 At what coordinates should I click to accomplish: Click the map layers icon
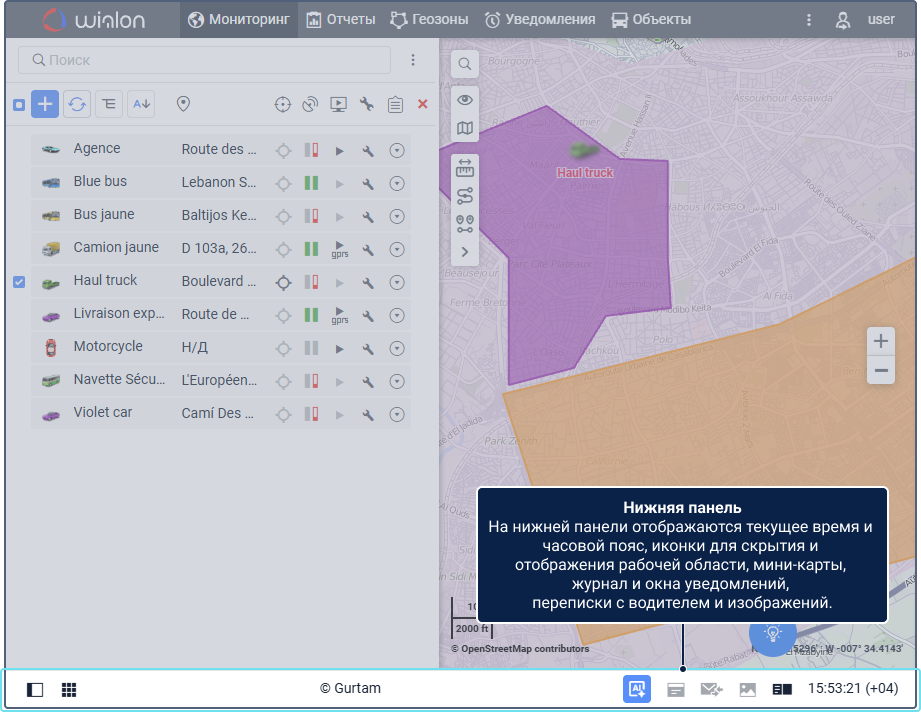tap(465, 127)
